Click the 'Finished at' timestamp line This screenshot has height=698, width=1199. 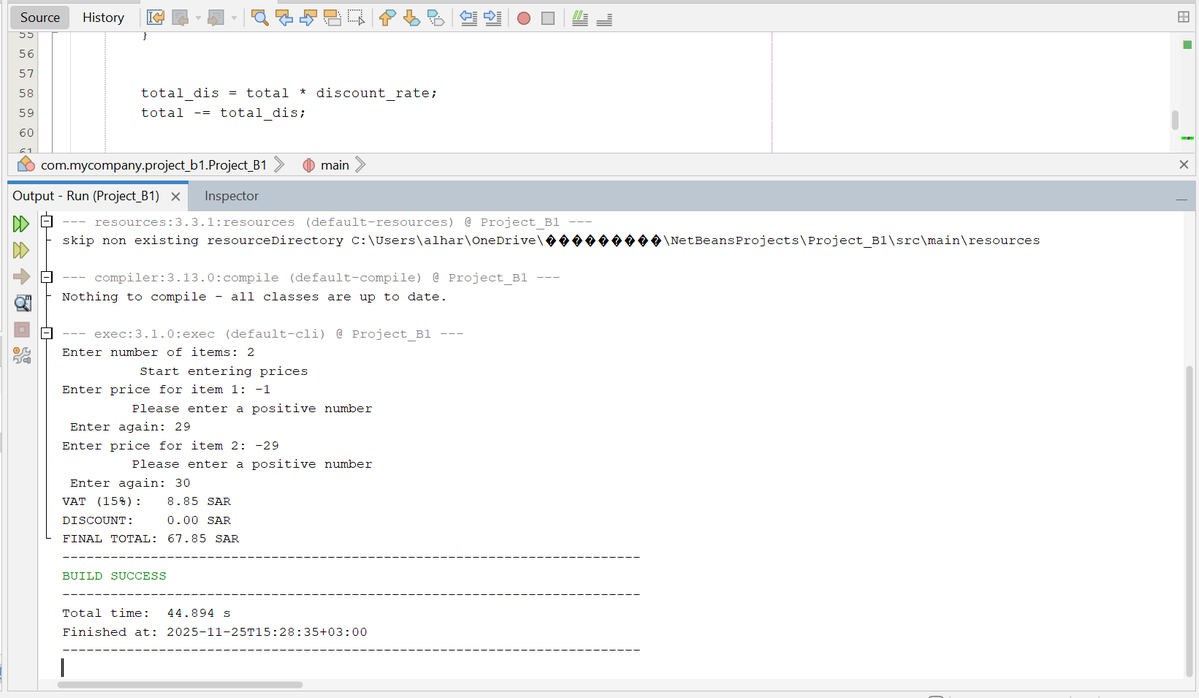(x=215, y=631)
